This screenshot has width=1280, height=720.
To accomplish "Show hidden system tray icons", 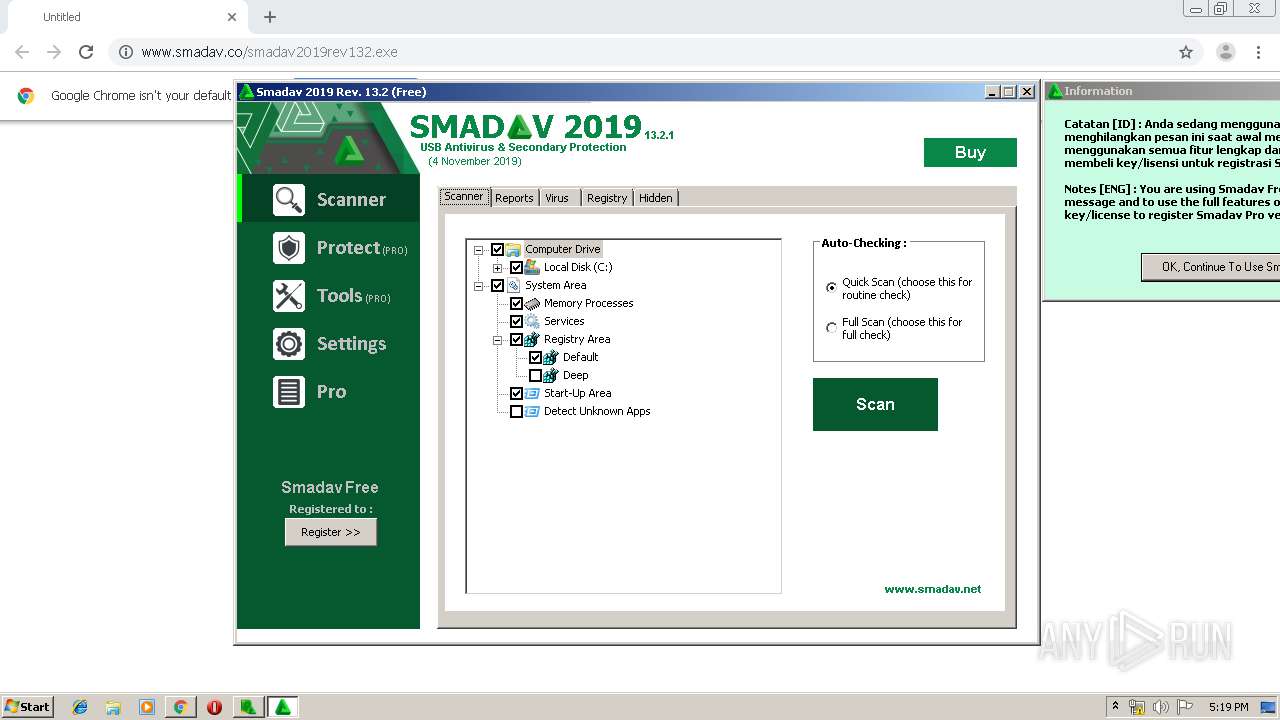I will tap(1115, 707).
